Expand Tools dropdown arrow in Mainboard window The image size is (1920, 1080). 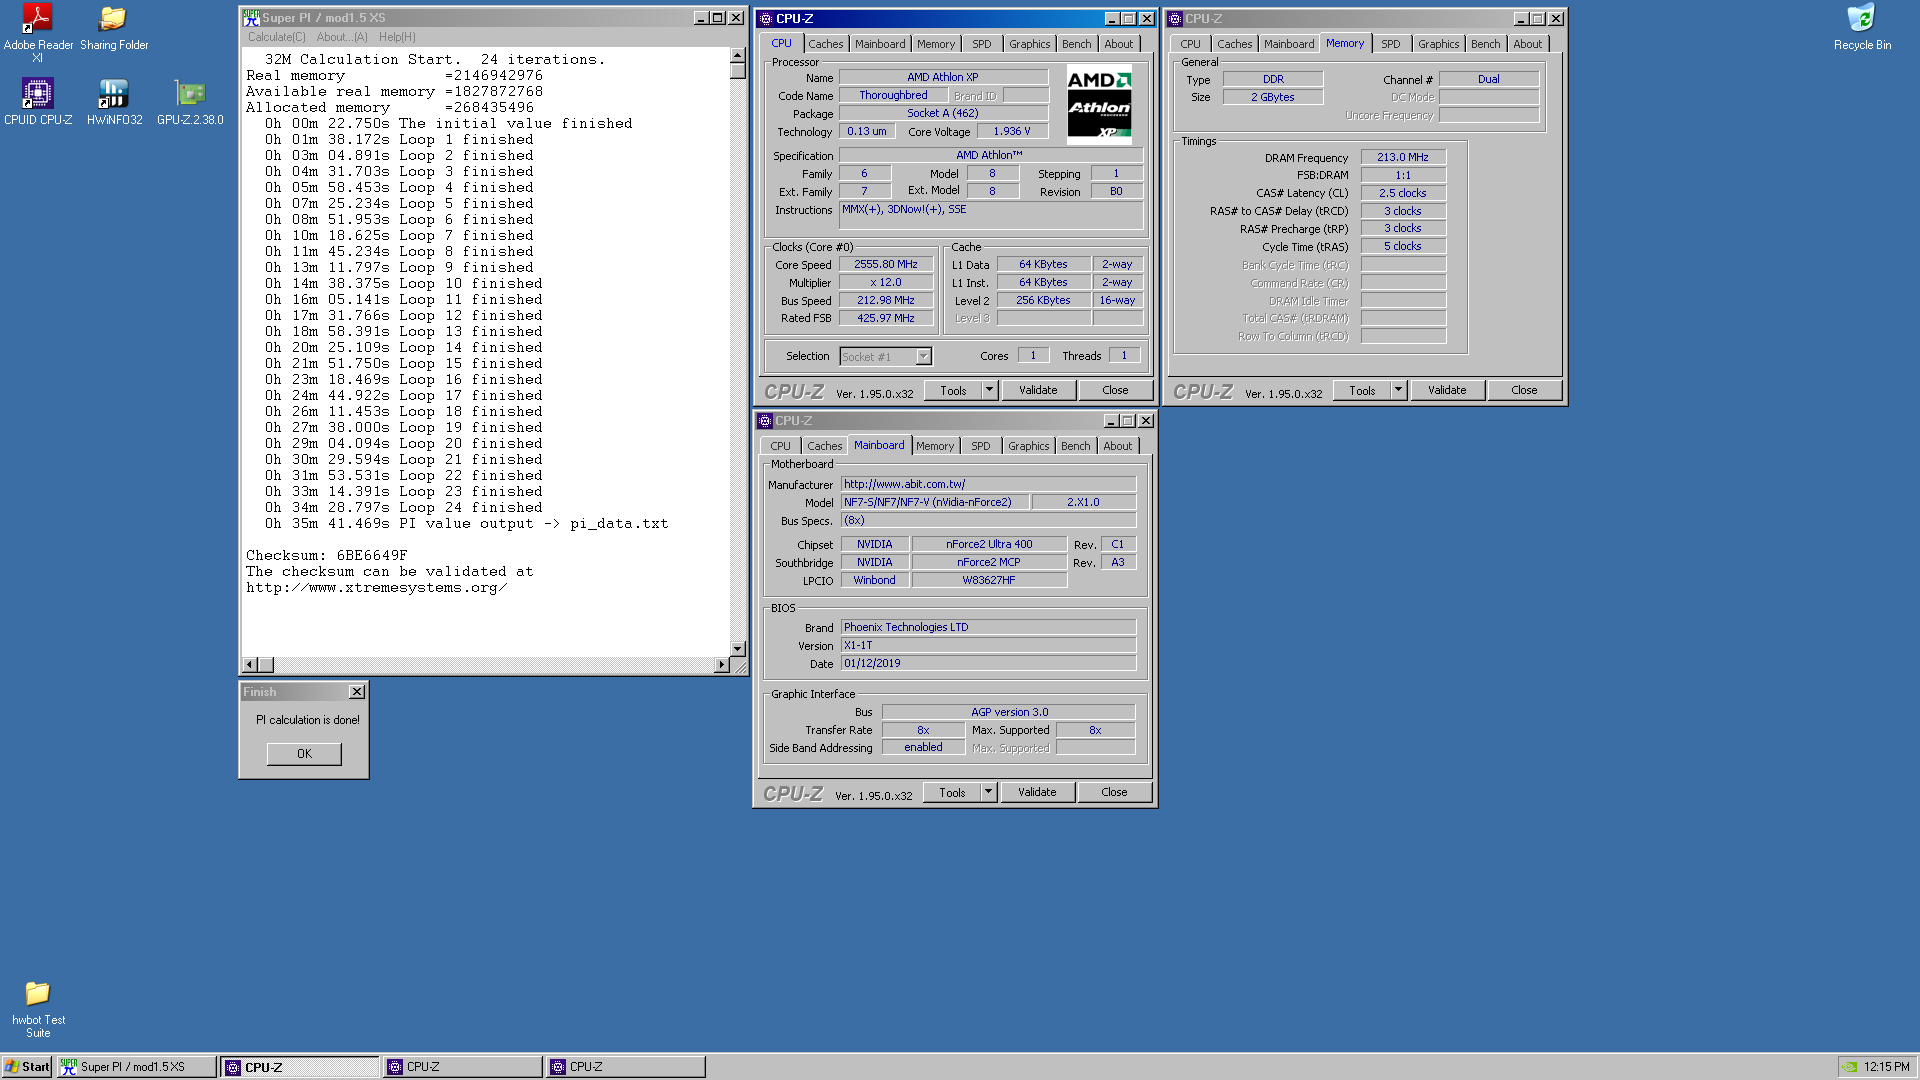point(989,792)
